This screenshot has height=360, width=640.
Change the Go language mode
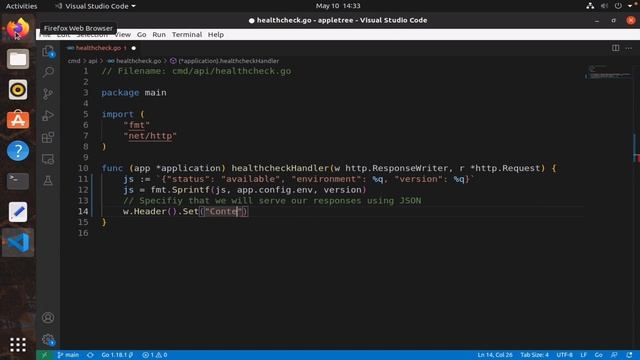[598, 355]
